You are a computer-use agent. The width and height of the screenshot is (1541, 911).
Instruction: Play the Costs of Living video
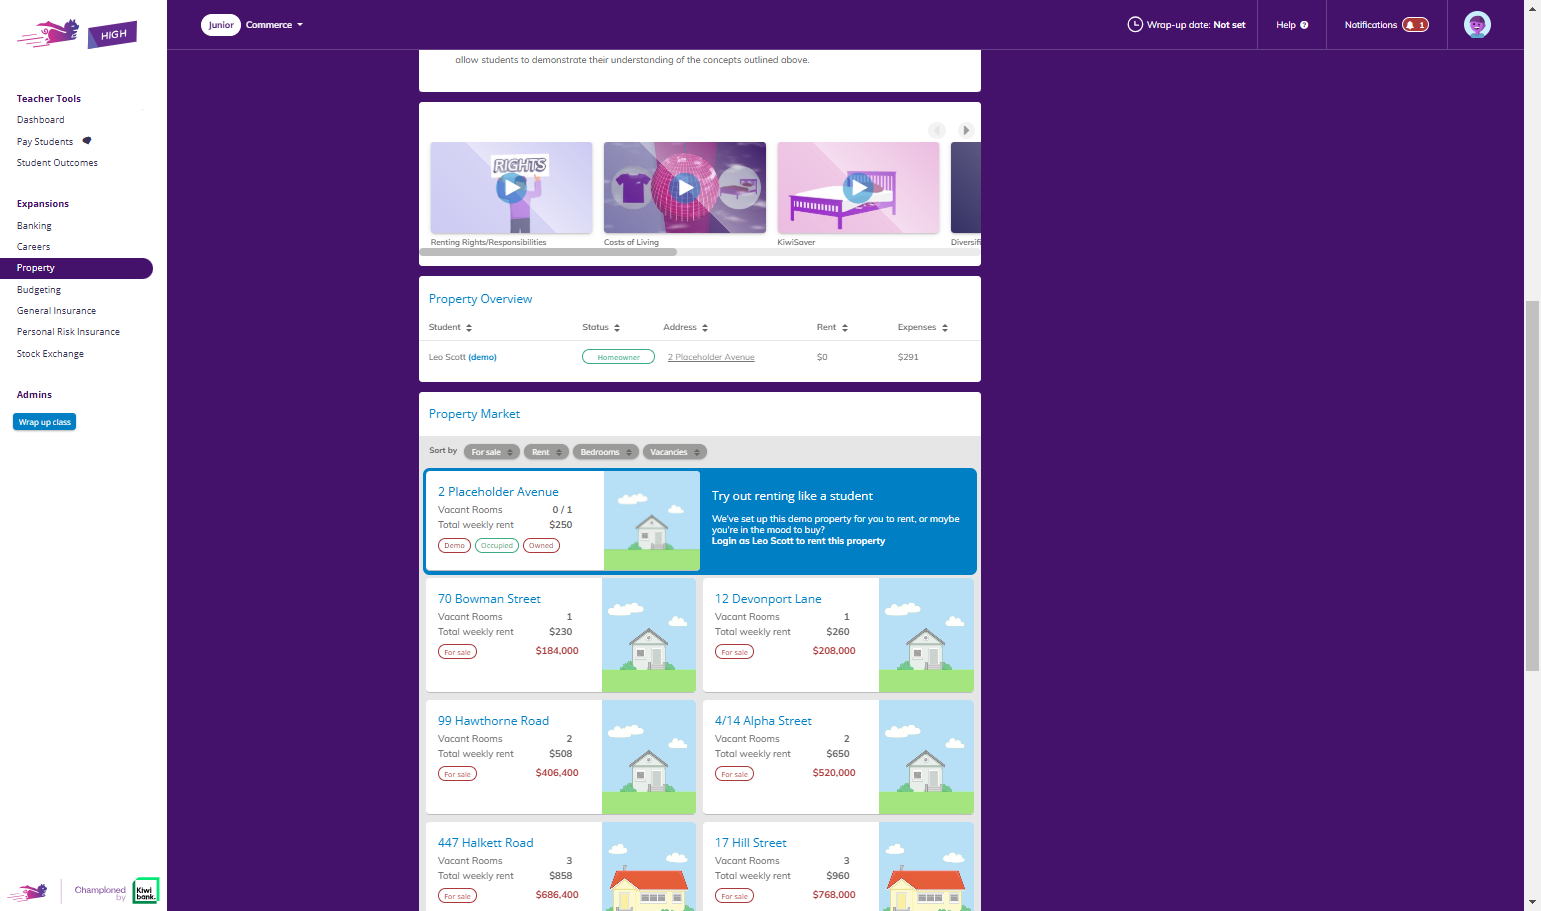click(x=685, y=187)
